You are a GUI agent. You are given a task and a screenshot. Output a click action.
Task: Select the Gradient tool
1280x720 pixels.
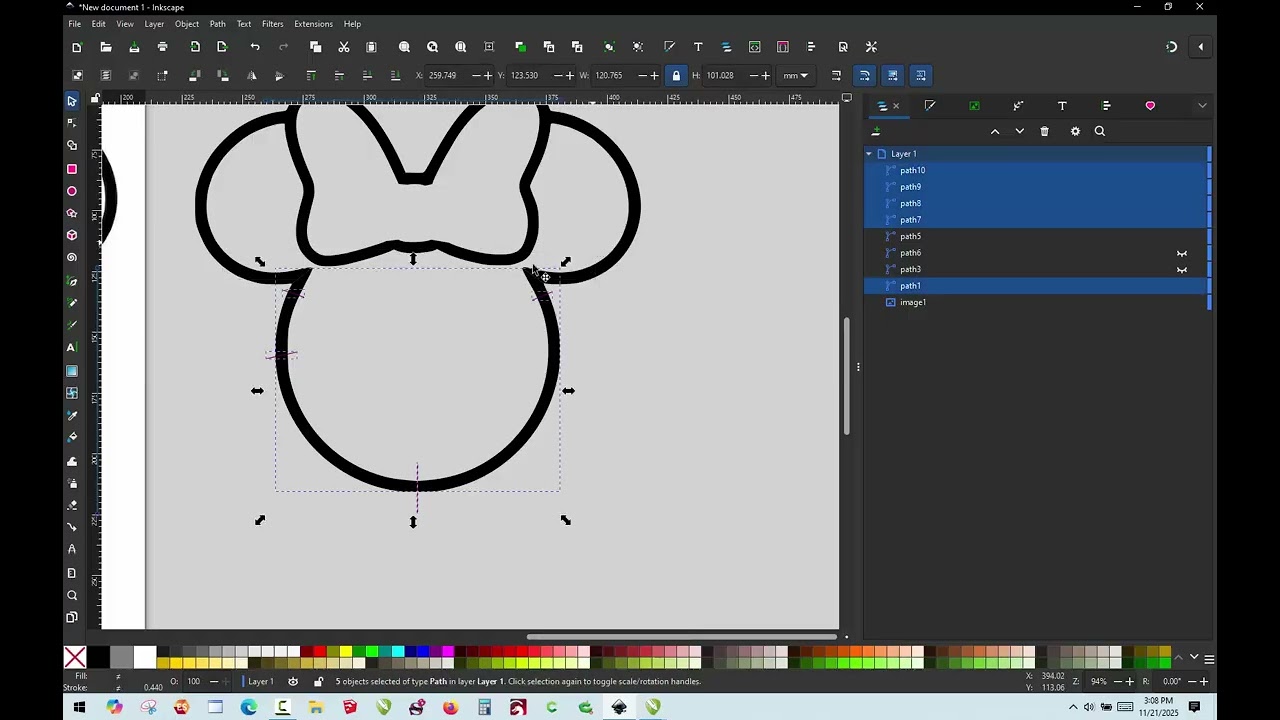pos(72,371)
